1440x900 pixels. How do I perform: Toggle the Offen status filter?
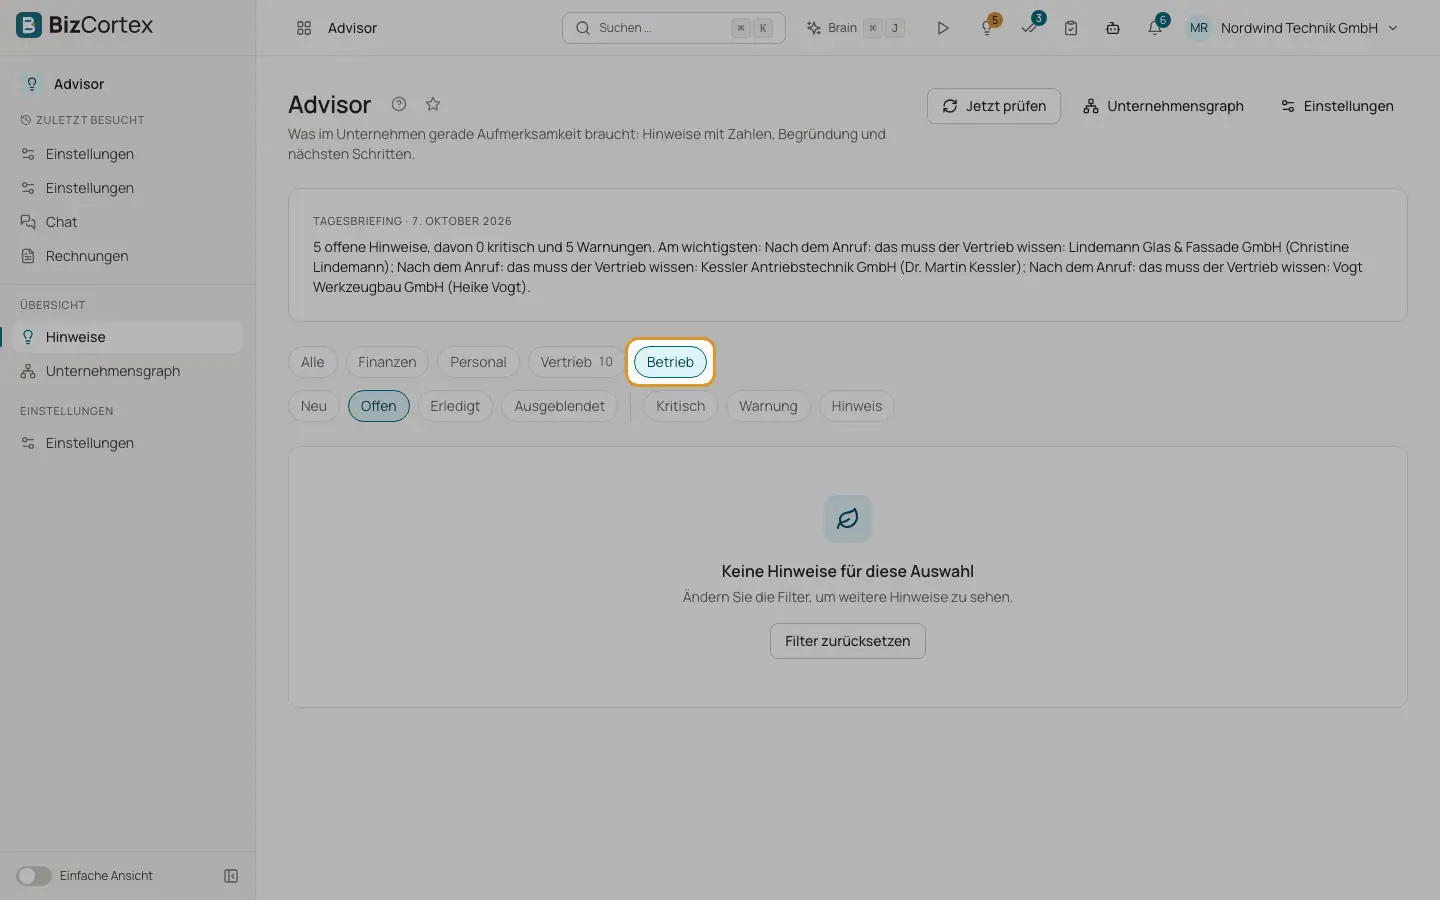tap(379, 406)
